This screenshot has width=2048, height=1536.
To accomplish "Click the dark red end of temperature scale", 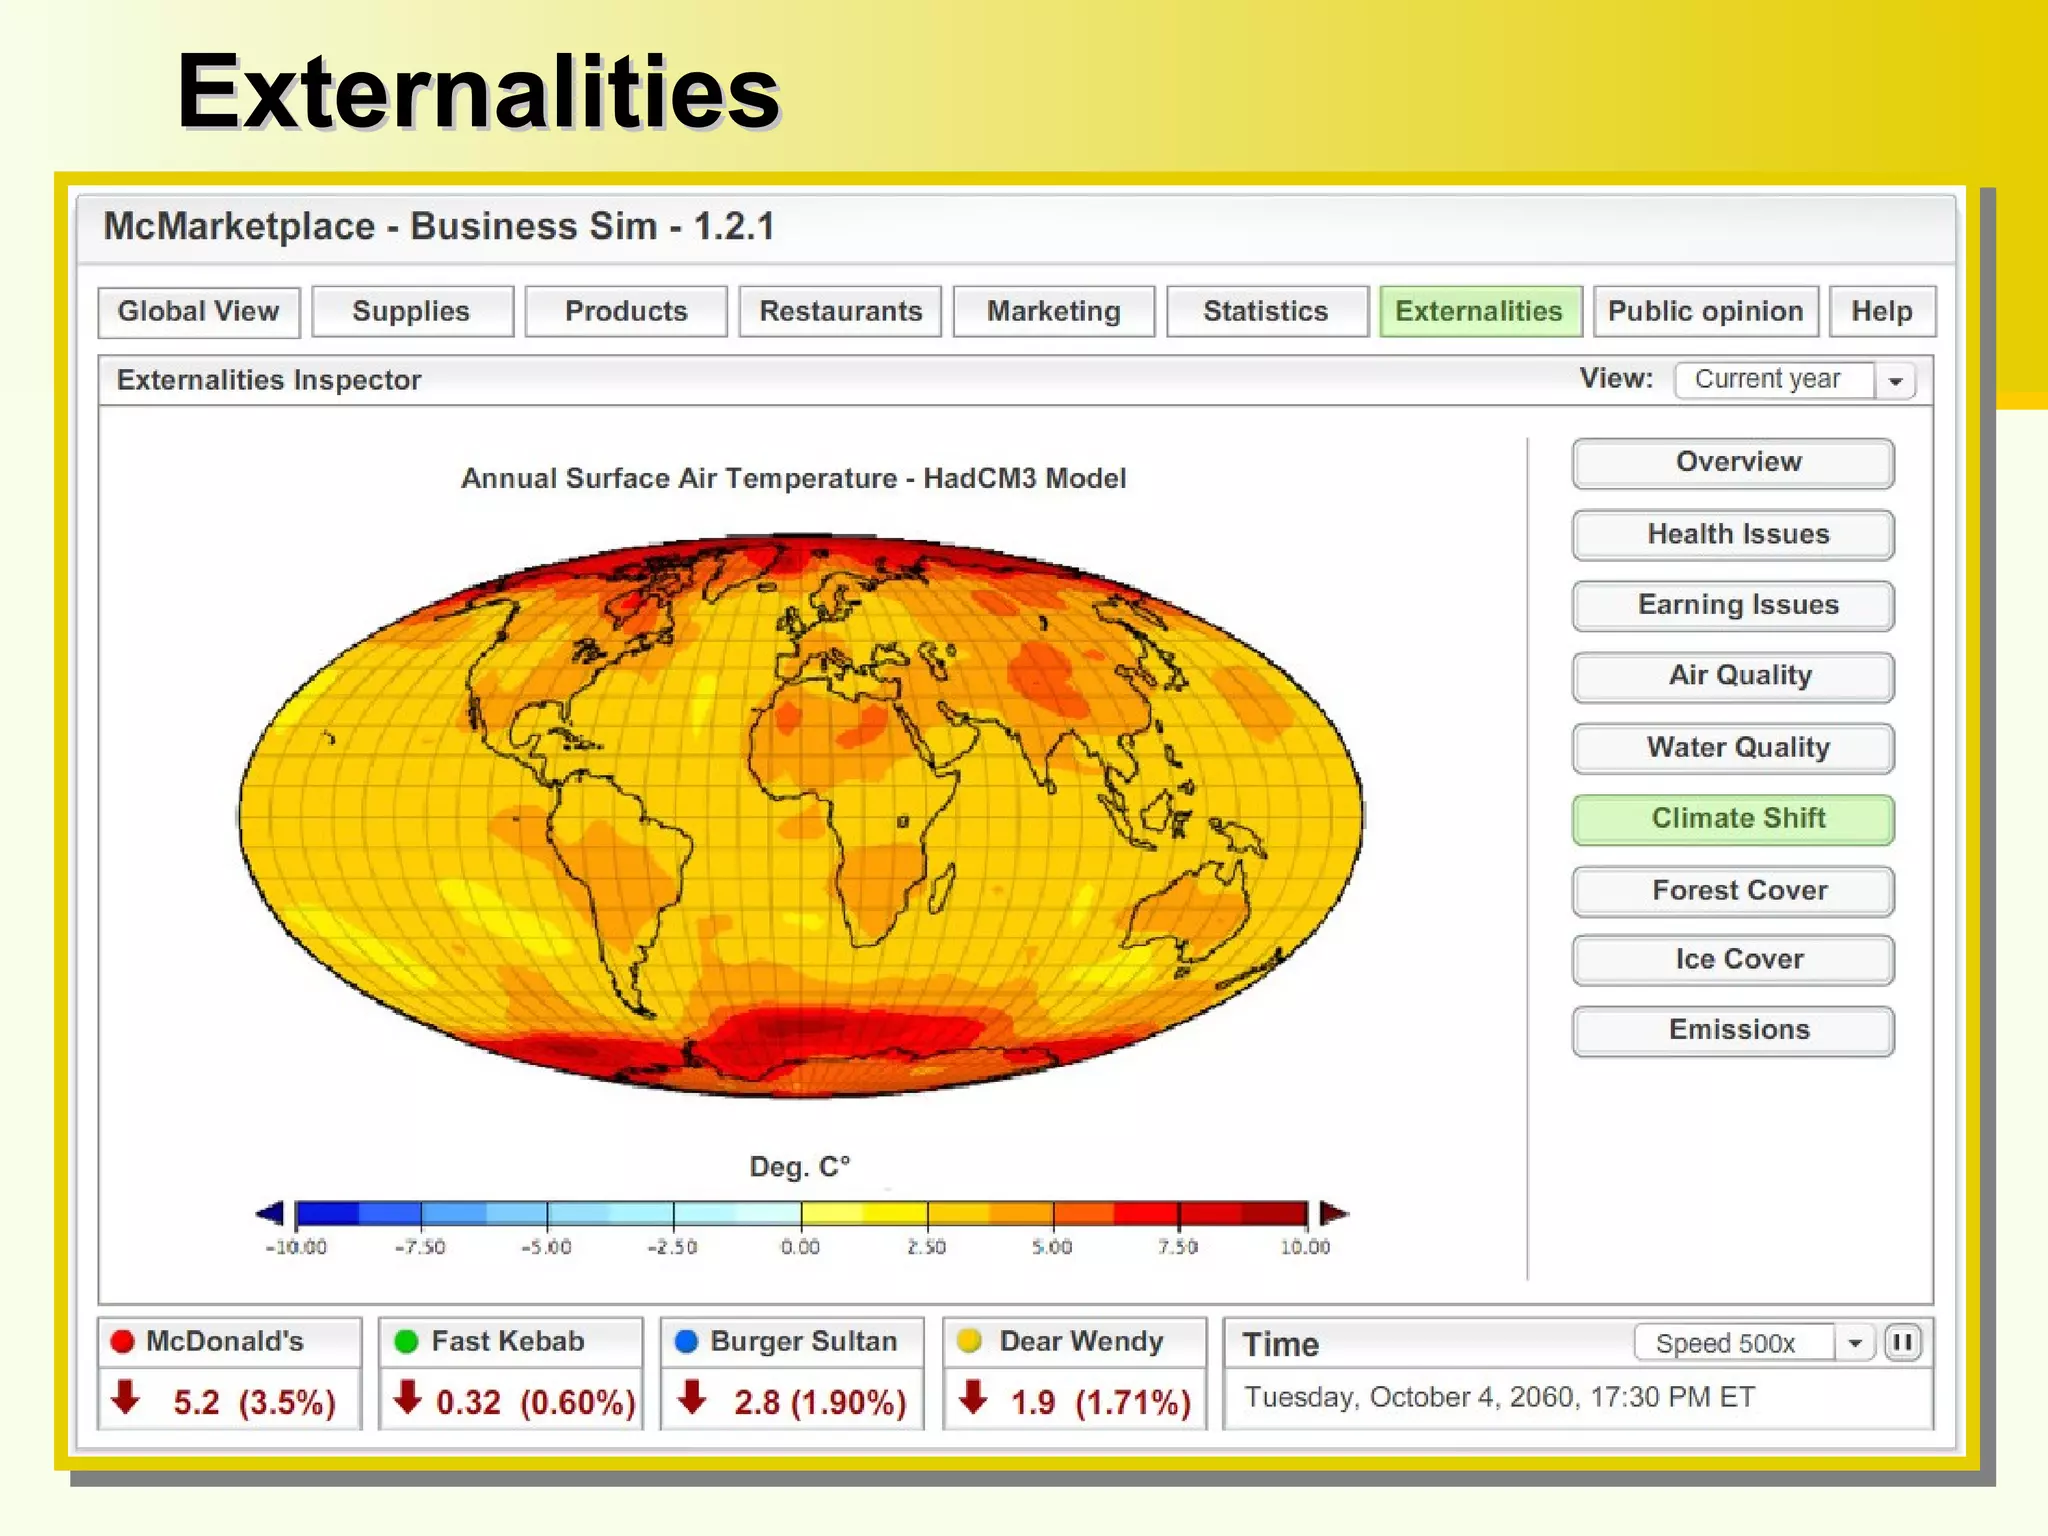I will pos(1275,1213).
